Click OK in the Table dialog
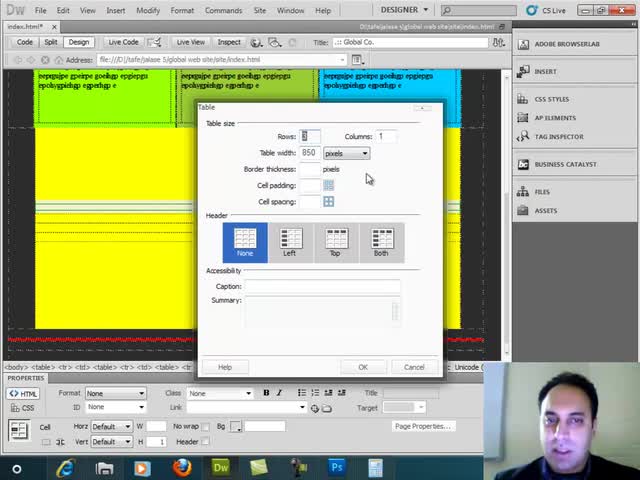 (363, 367)
